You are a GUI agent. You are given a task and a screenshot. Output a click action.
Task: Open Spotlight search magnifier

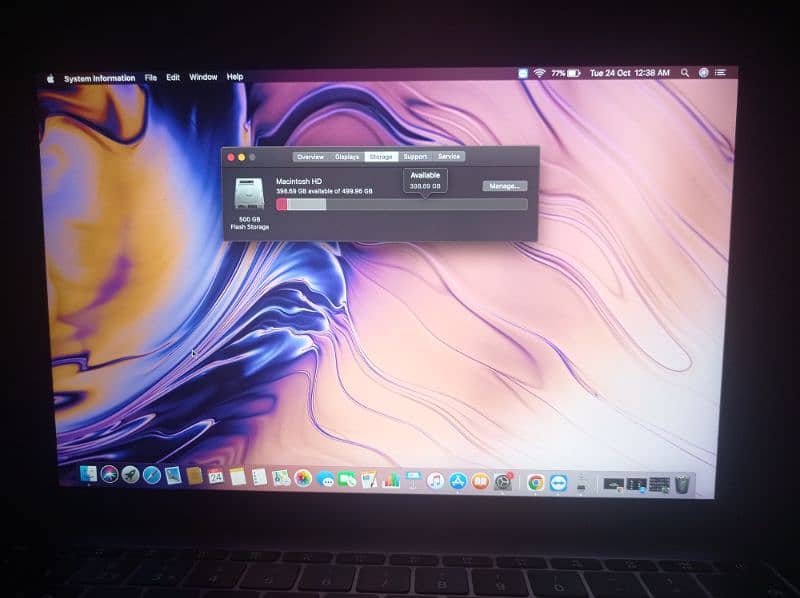[685, 73]
